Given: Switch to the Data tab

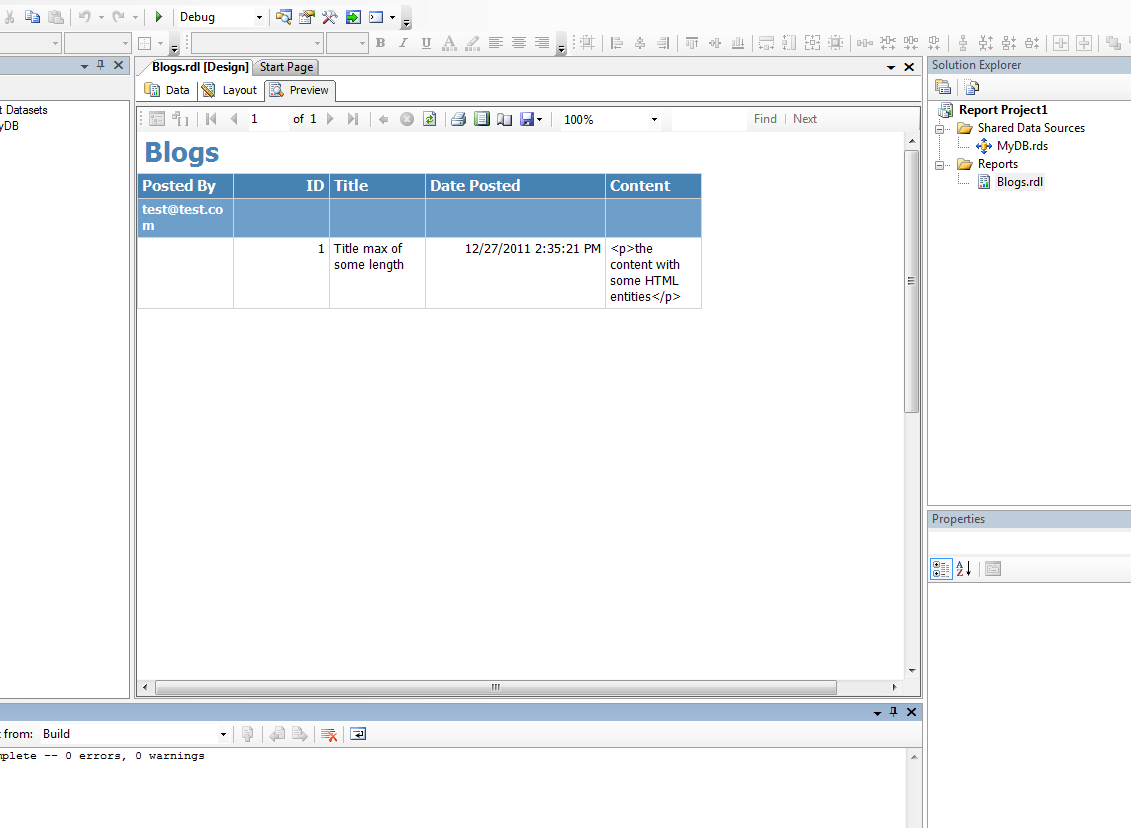Looking at the screenshot, I should click(167, 90).
